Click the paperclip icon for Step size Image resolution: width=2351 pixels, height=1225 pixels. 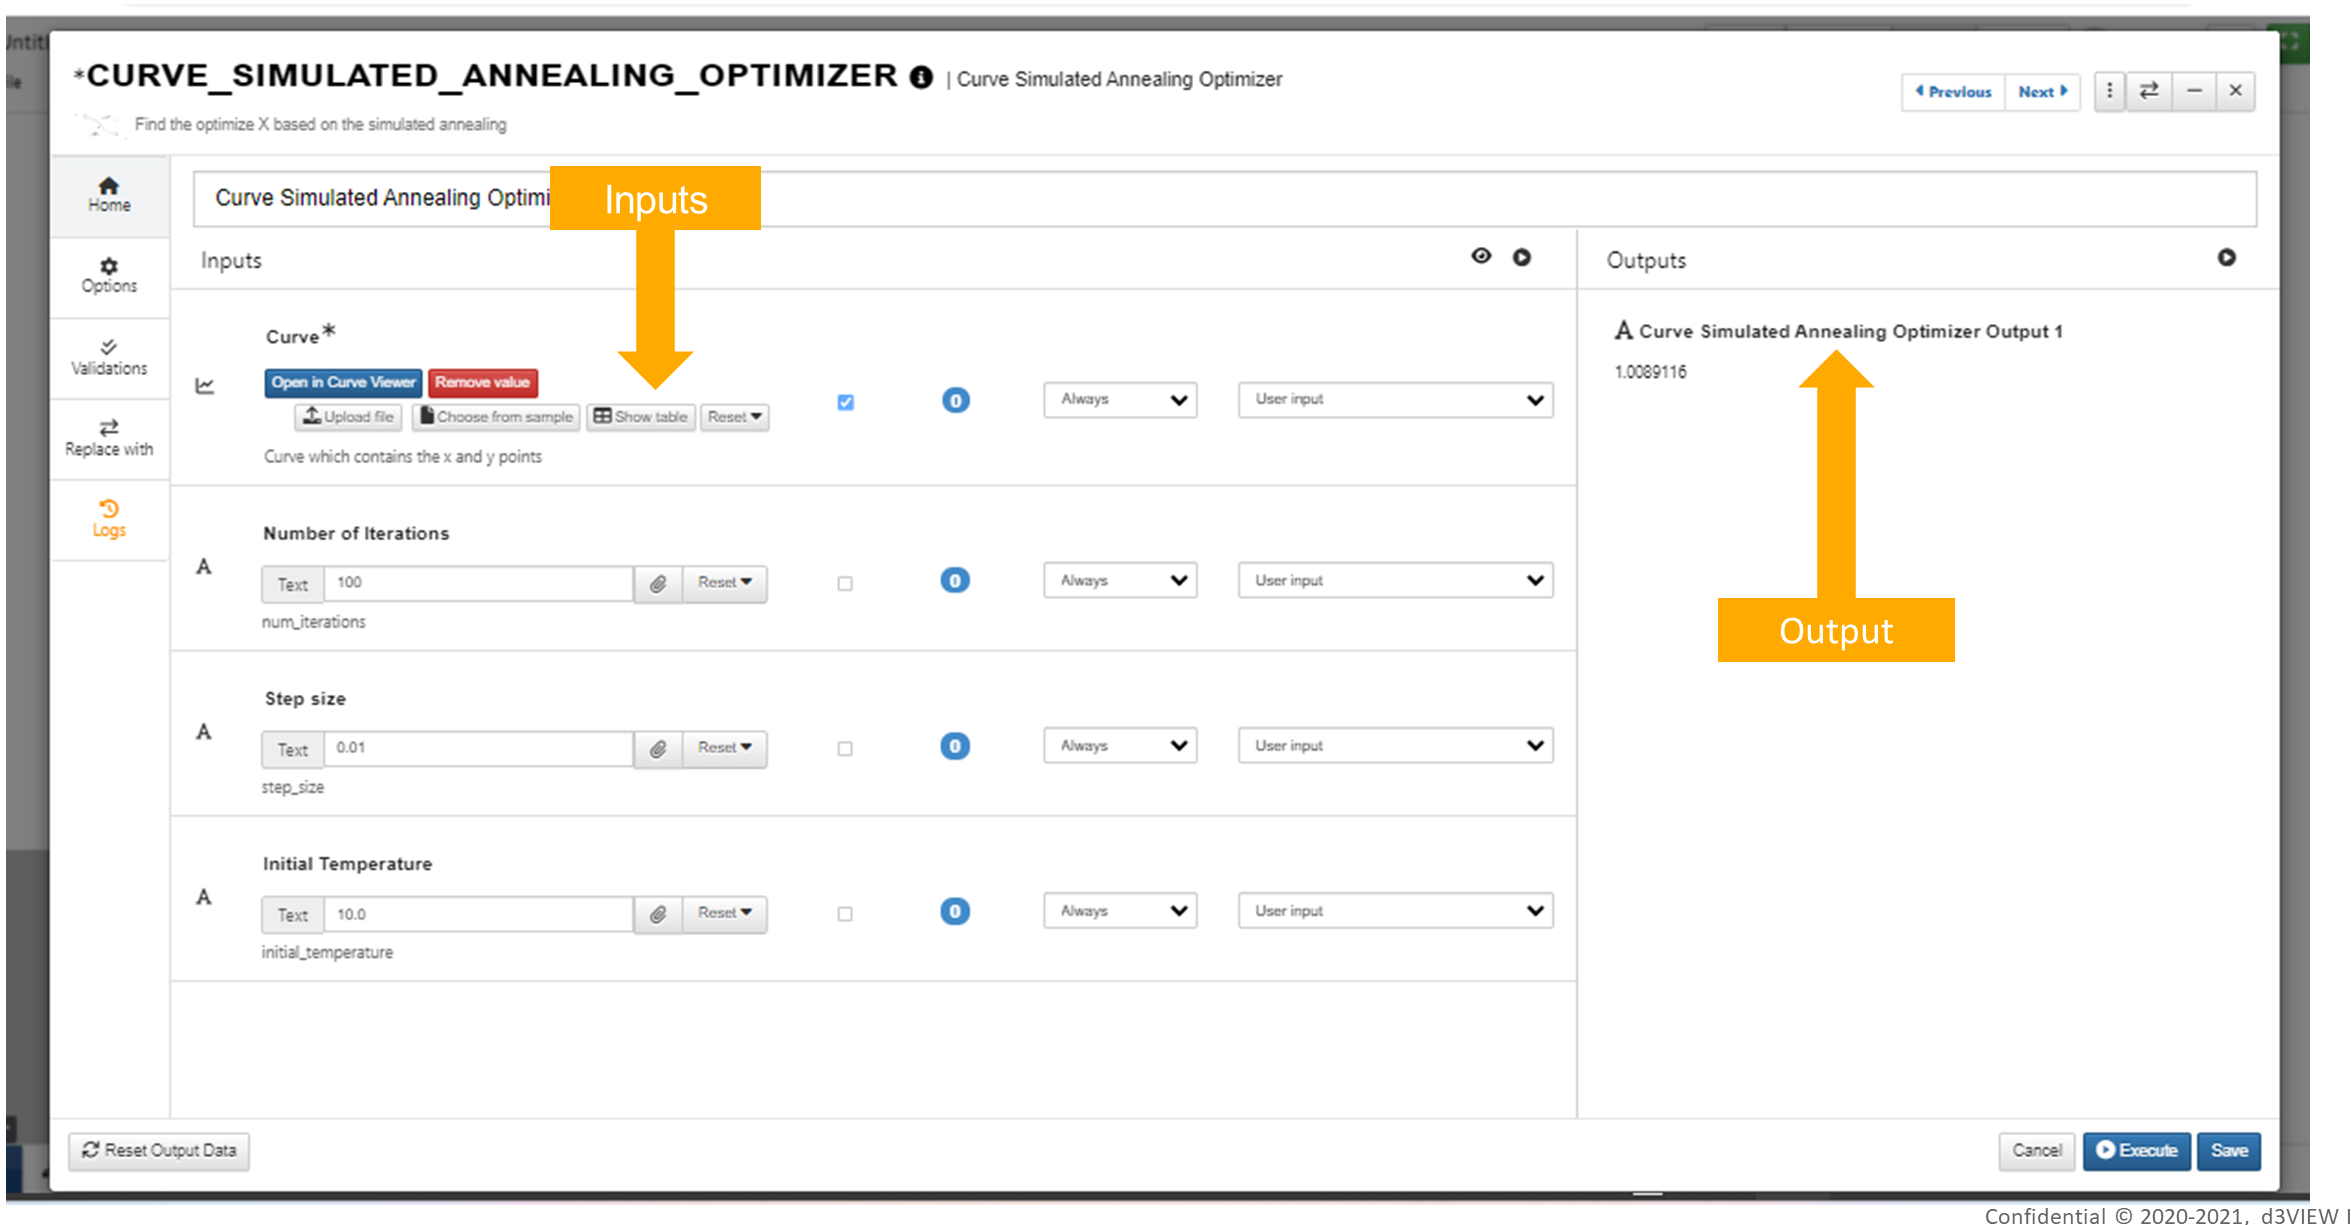pos(658,748)
